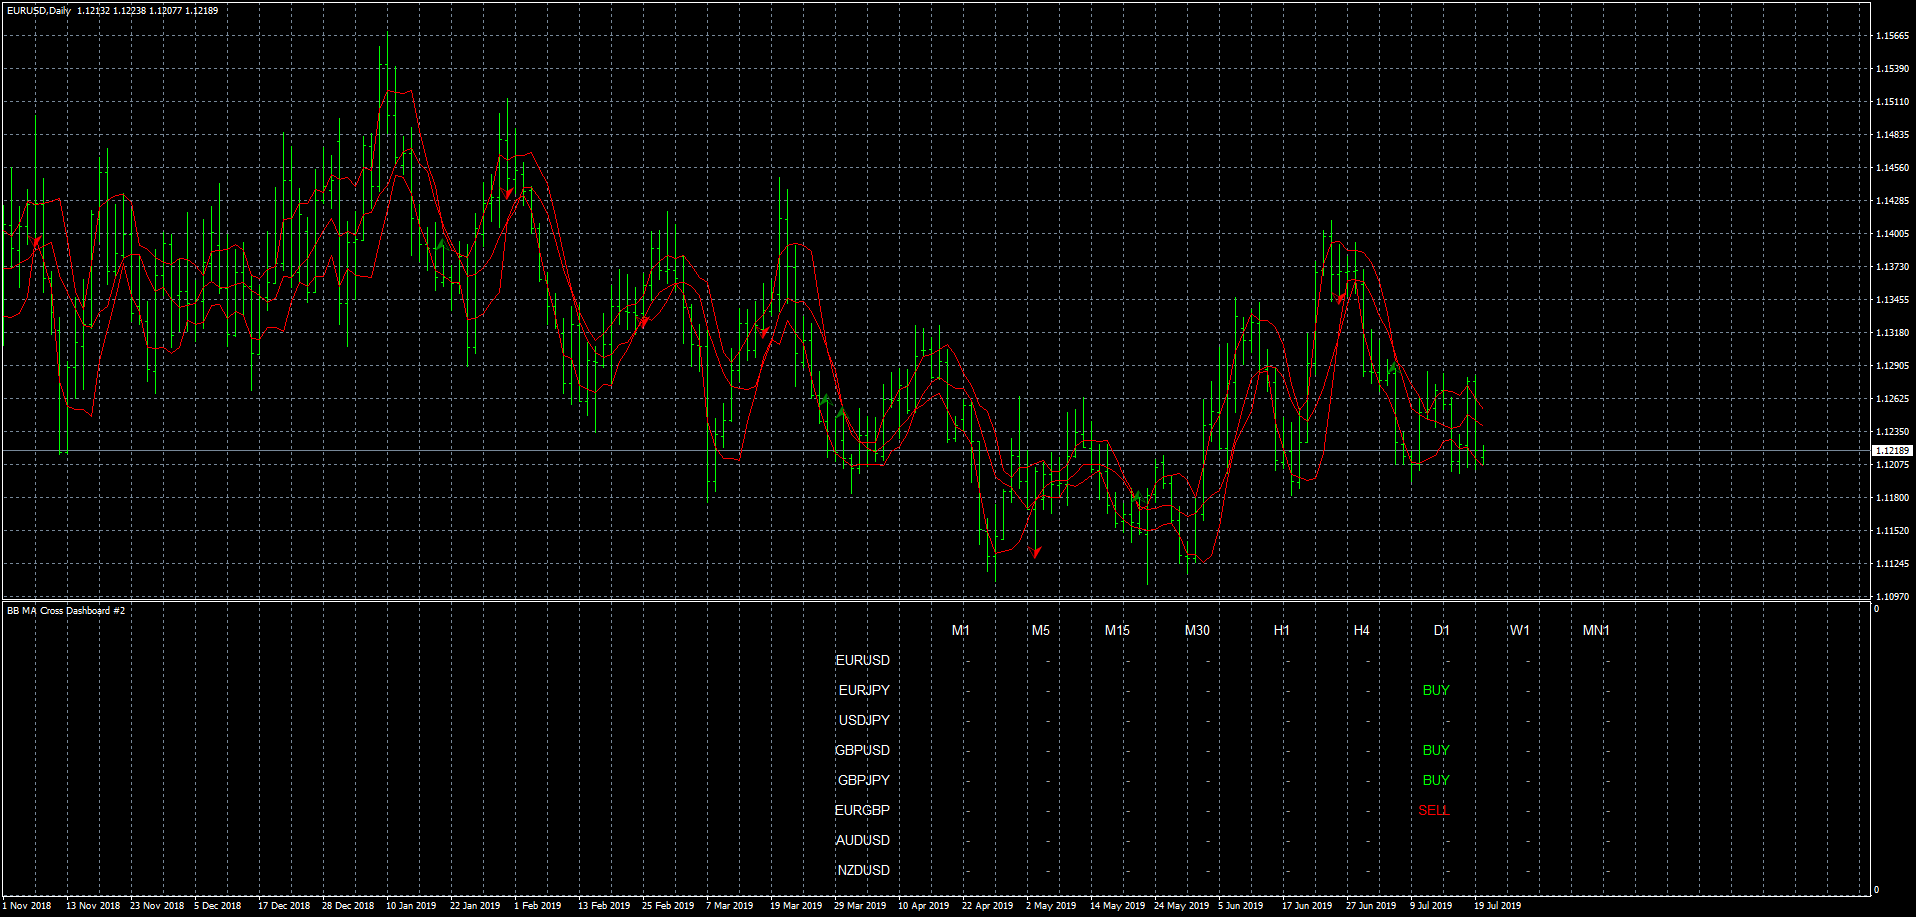Click the BUY signal in the GBPJPY row
The width and height of the screenshot is (1916, 917).
tap(1436, 780)
